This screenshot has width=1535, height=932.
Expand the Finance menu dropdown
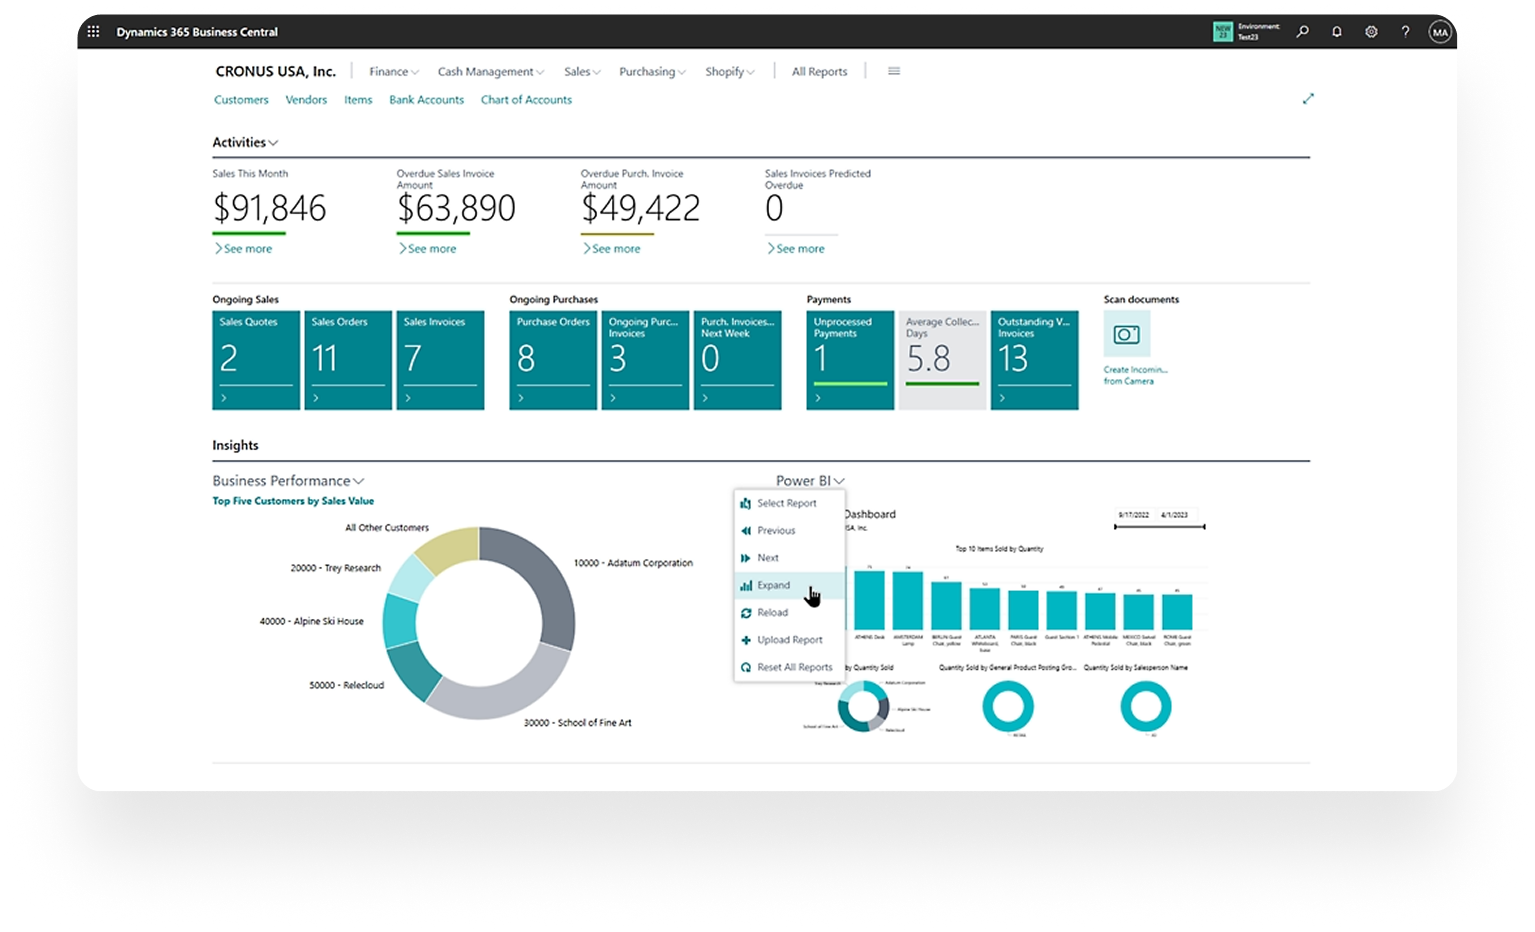tap(393, 72)
